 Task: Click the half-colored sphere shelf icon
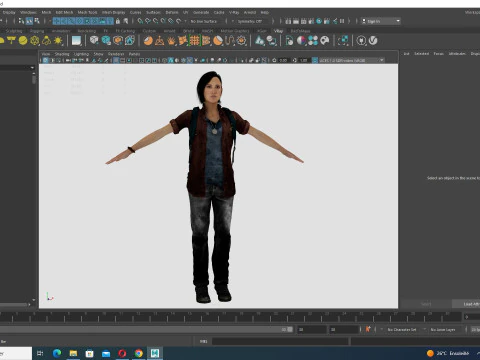click(x=301, y=41)
